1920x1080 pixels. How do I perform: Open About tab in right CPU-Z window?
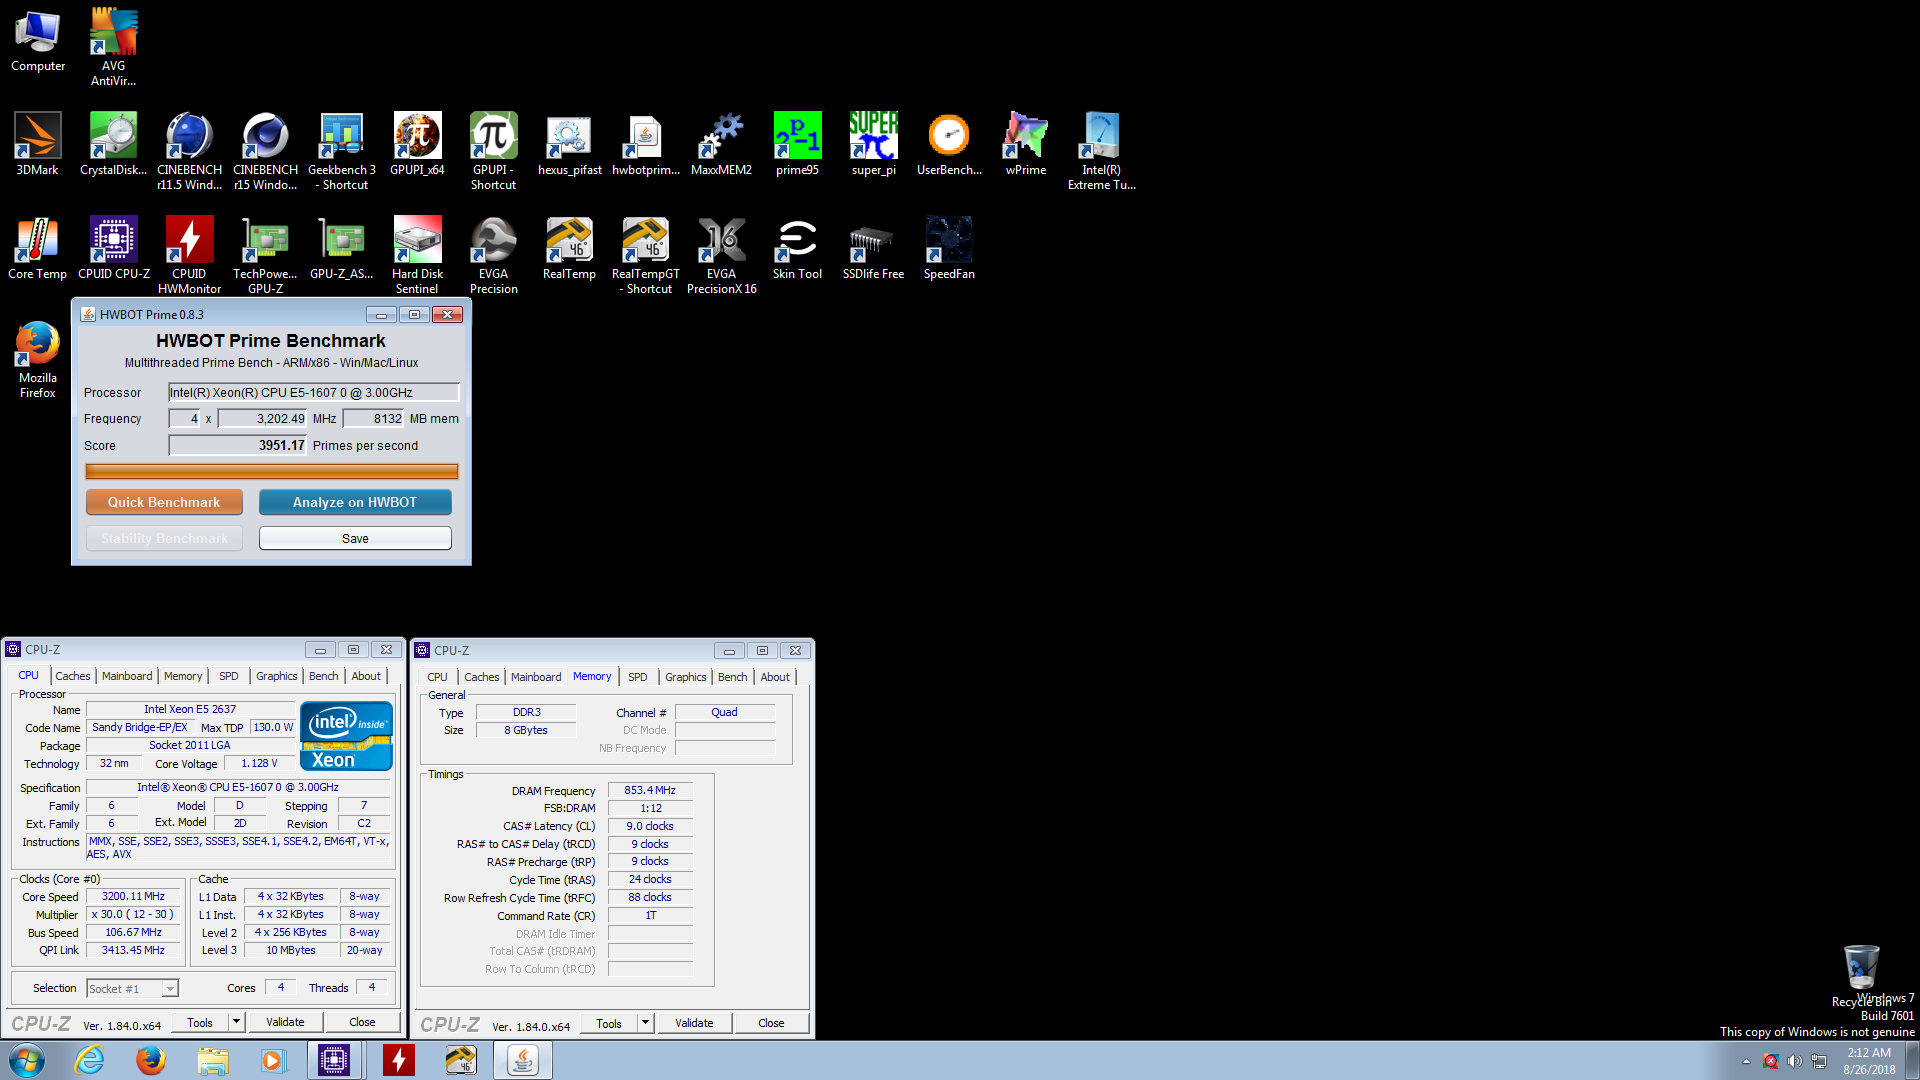(775, 677)
